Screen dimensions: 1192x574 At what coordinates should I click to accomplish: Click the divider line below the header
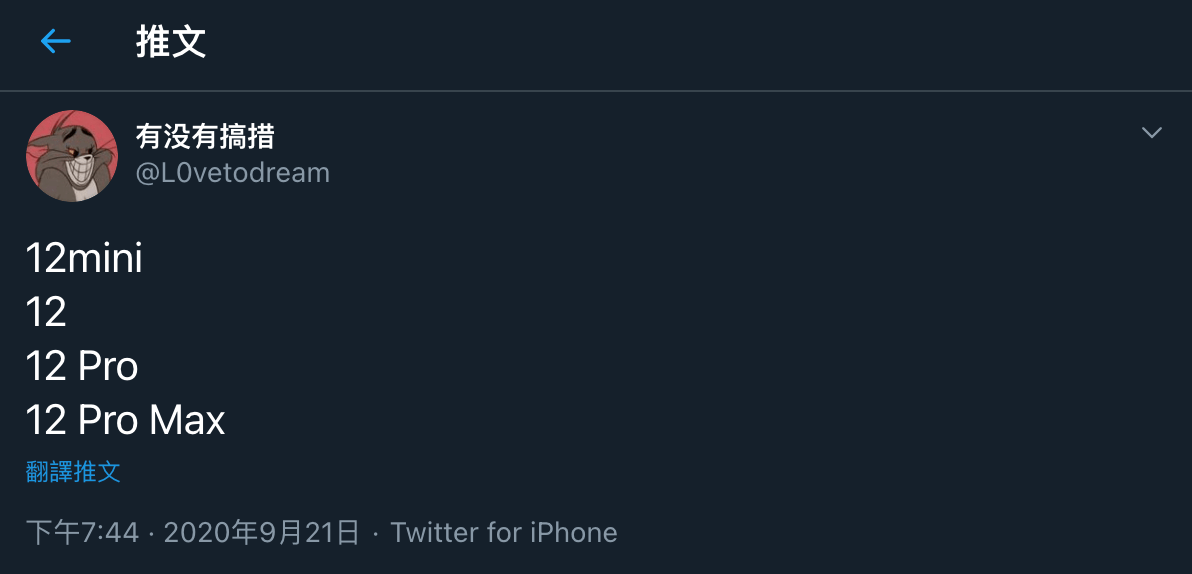point(596,91)
